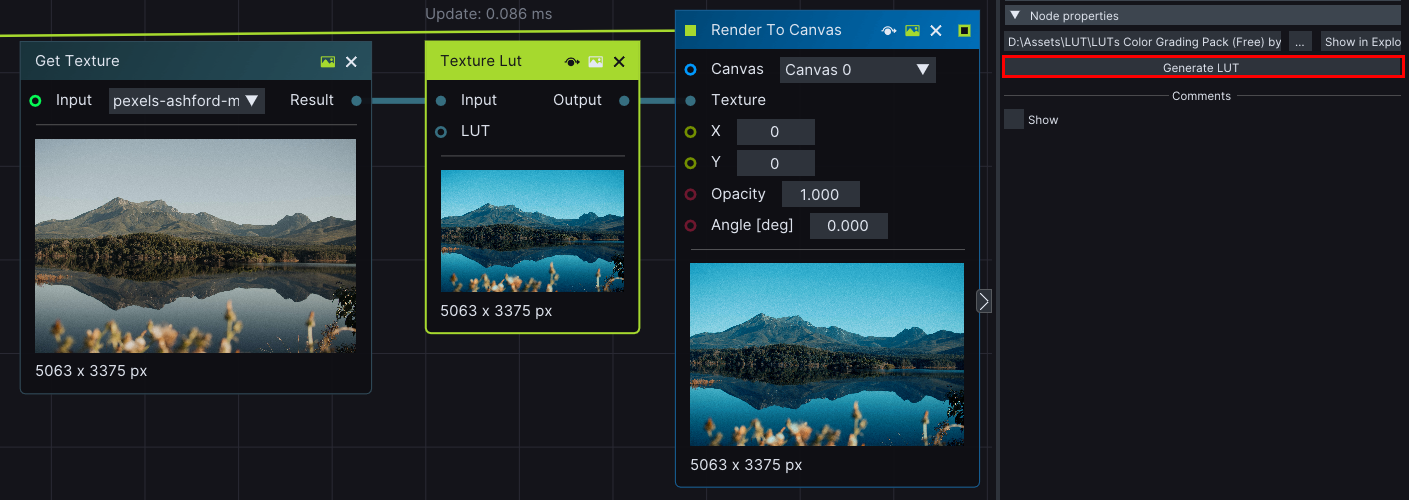Toggle eye icon on Render To Canvas node
The width and height of the screenshot is (1409, 500).
[889, 31]
